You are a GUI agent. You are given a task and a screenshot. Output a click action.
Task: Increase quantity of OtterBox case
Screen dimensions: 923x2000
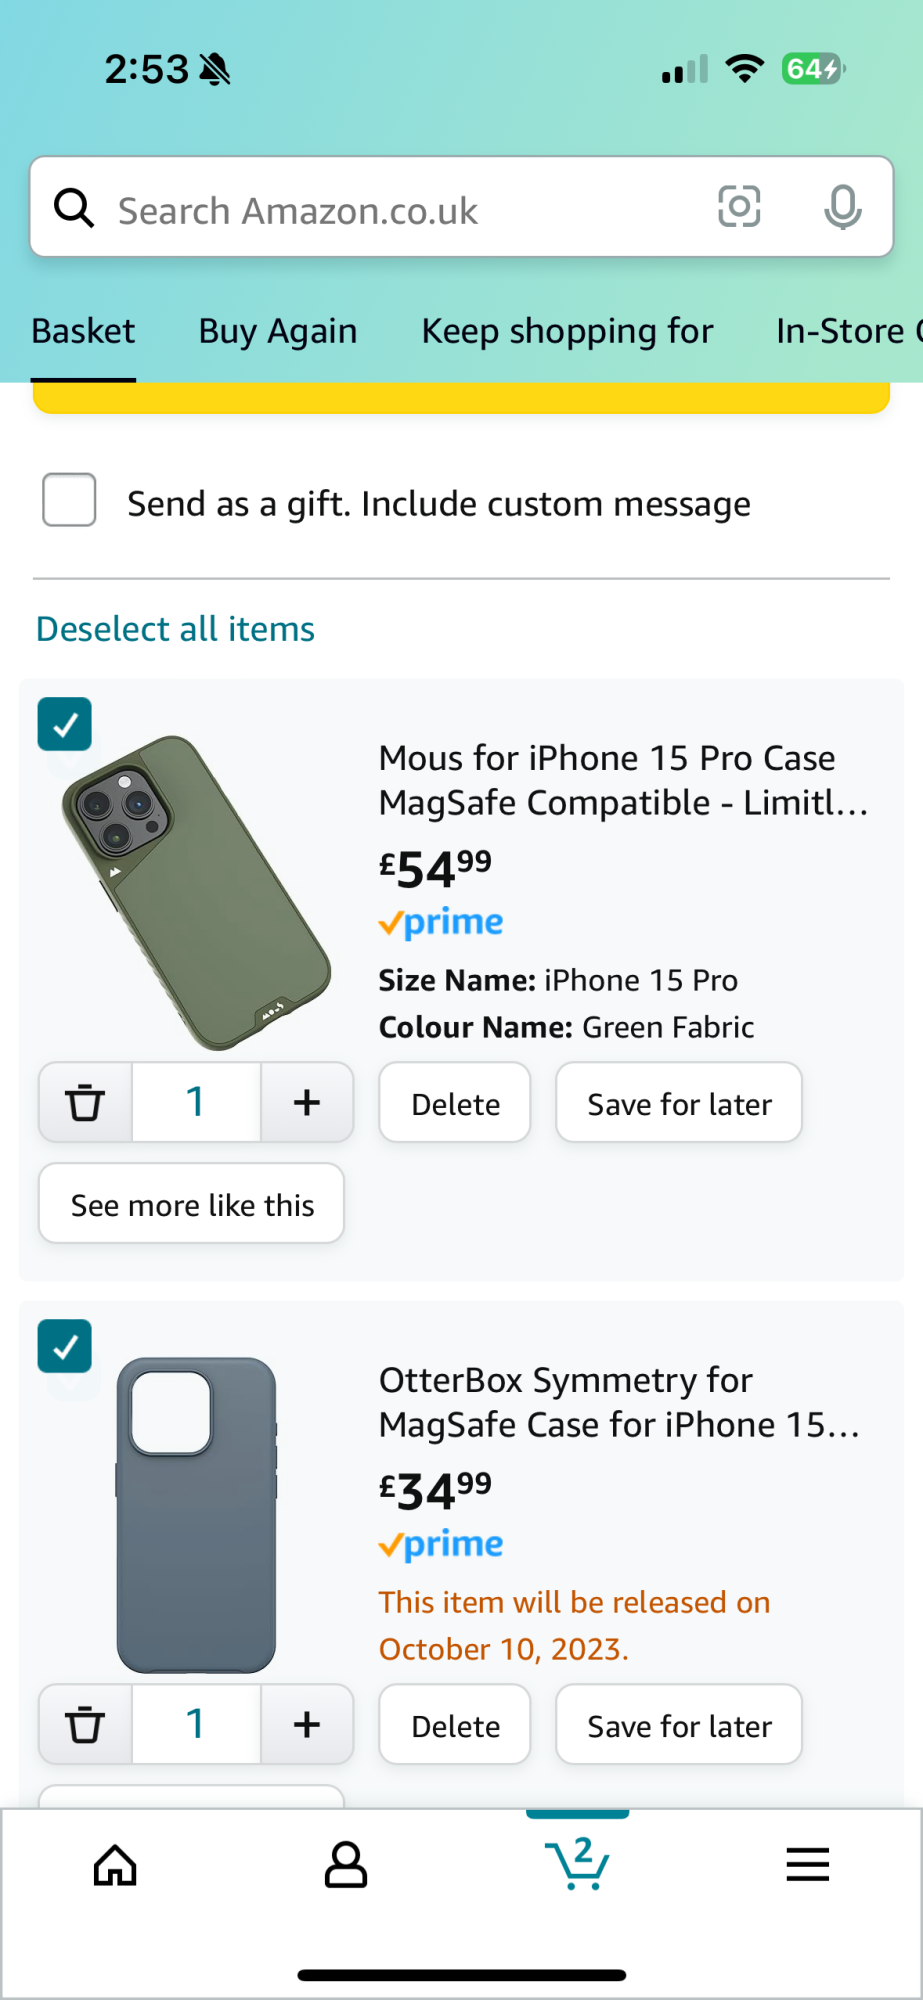307,1724
